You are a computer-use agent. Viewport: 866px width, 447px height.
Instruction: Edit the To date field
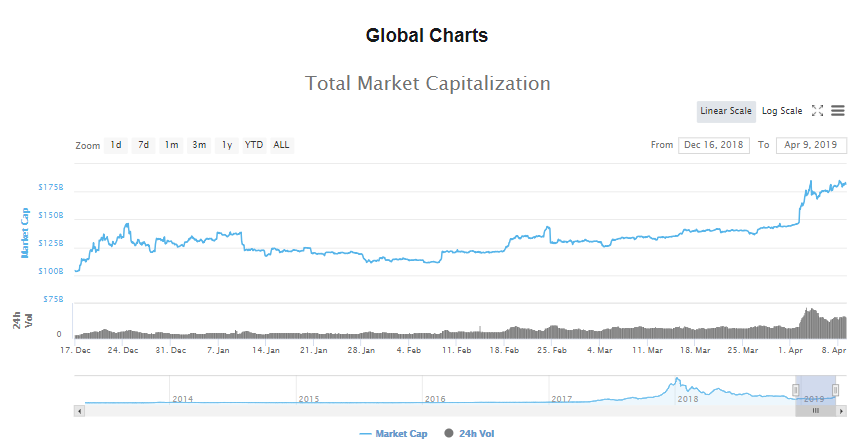(811, 145)
